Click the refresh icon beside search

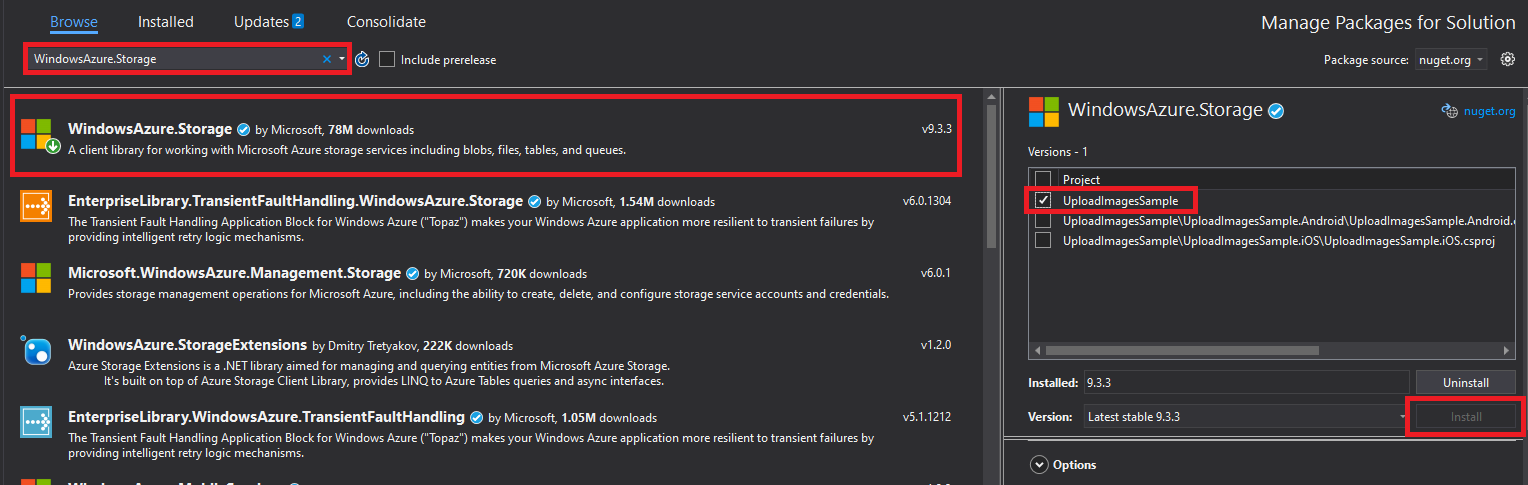click(x=362, y=60)
